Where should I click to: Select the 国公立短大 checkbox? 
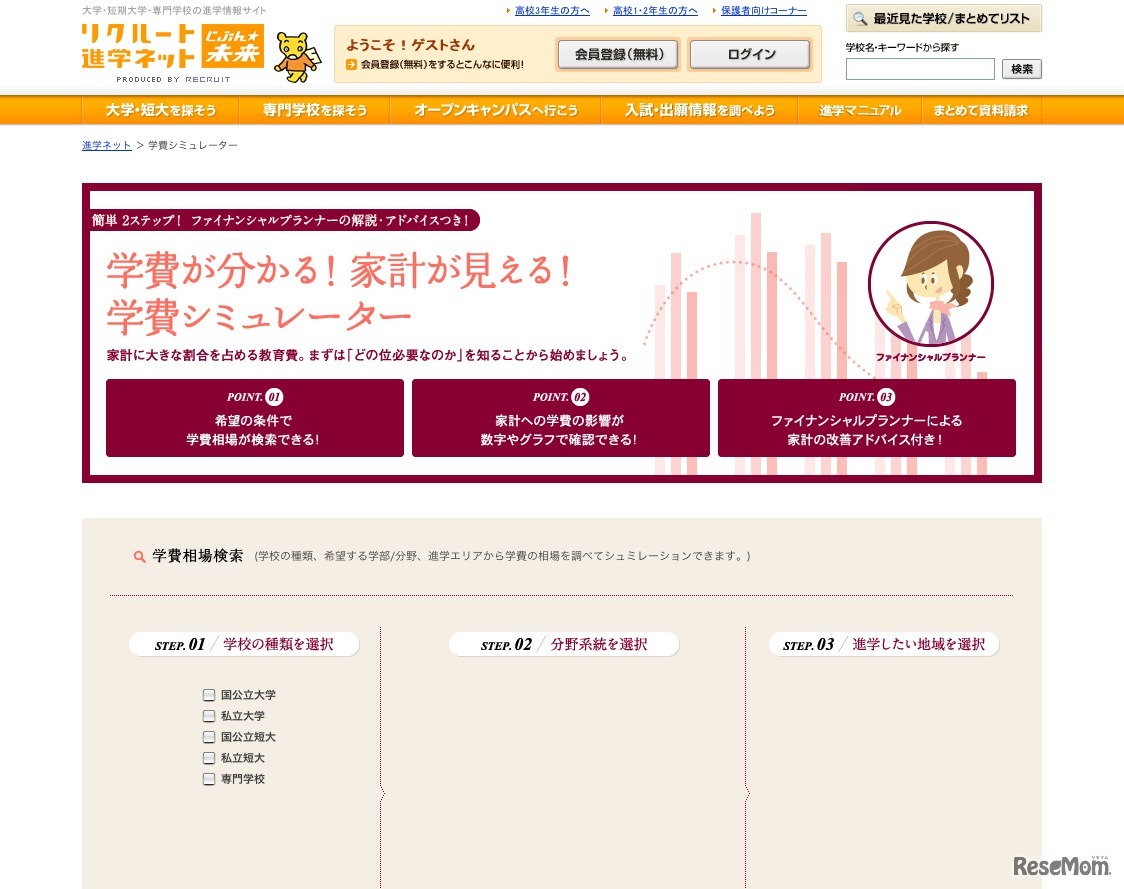coord(209,736)
